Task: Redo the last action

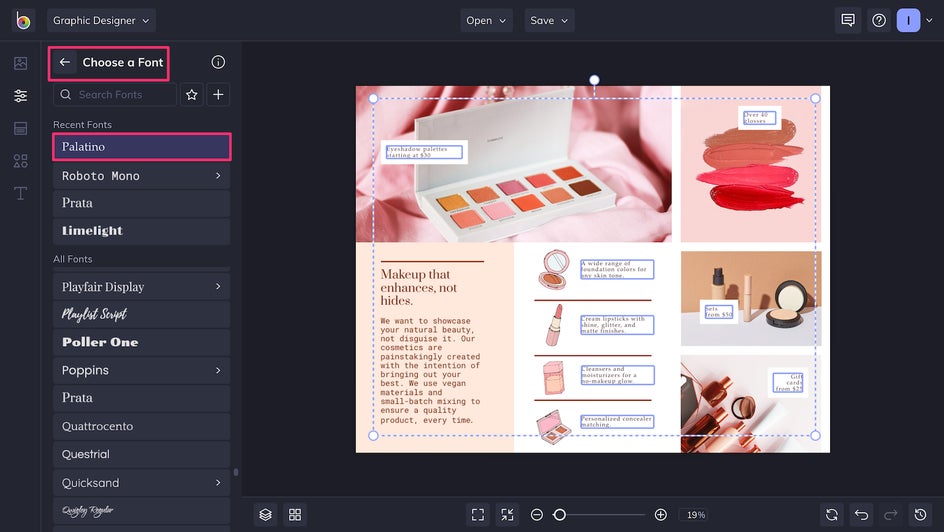Action: 890,515
